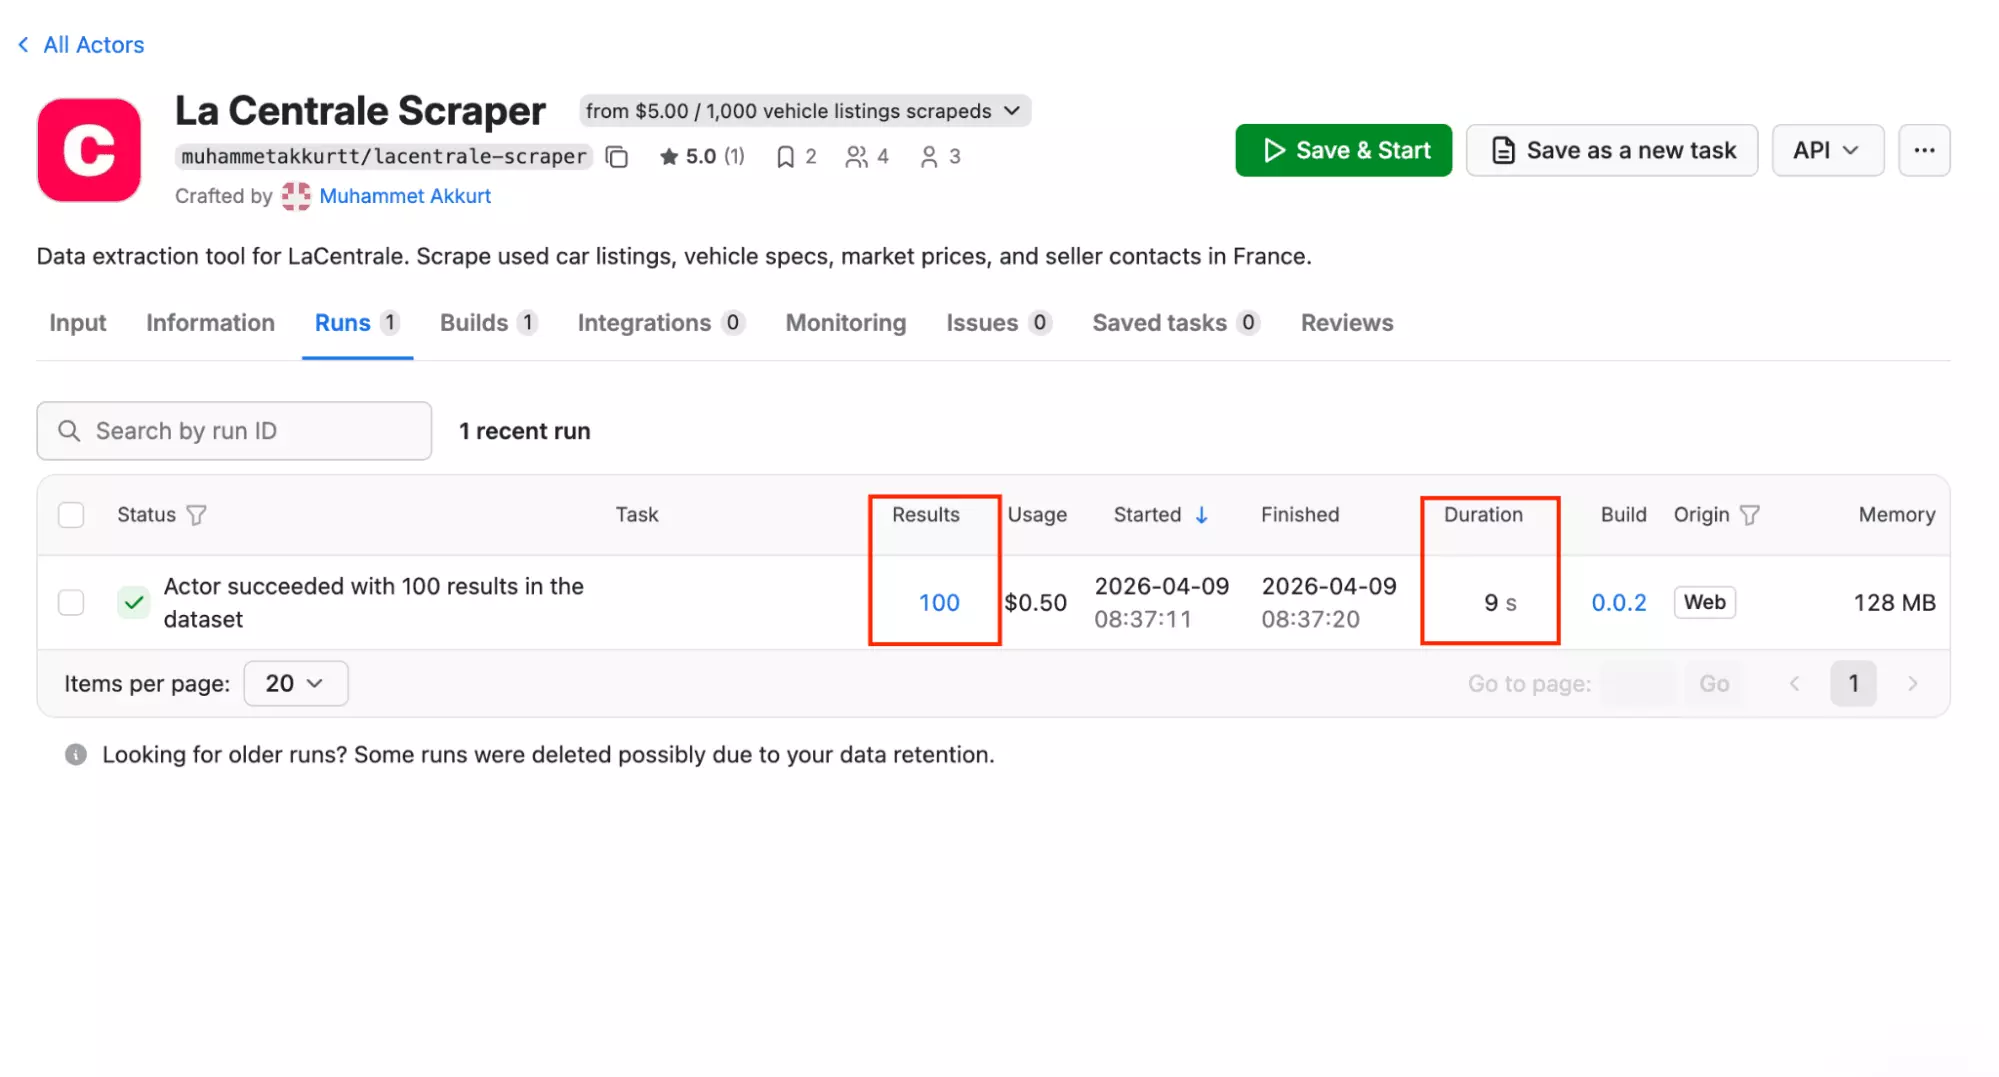Click the Task column header
The width and height of the screenshot is (1999, 1077).
tap(637, 515)
